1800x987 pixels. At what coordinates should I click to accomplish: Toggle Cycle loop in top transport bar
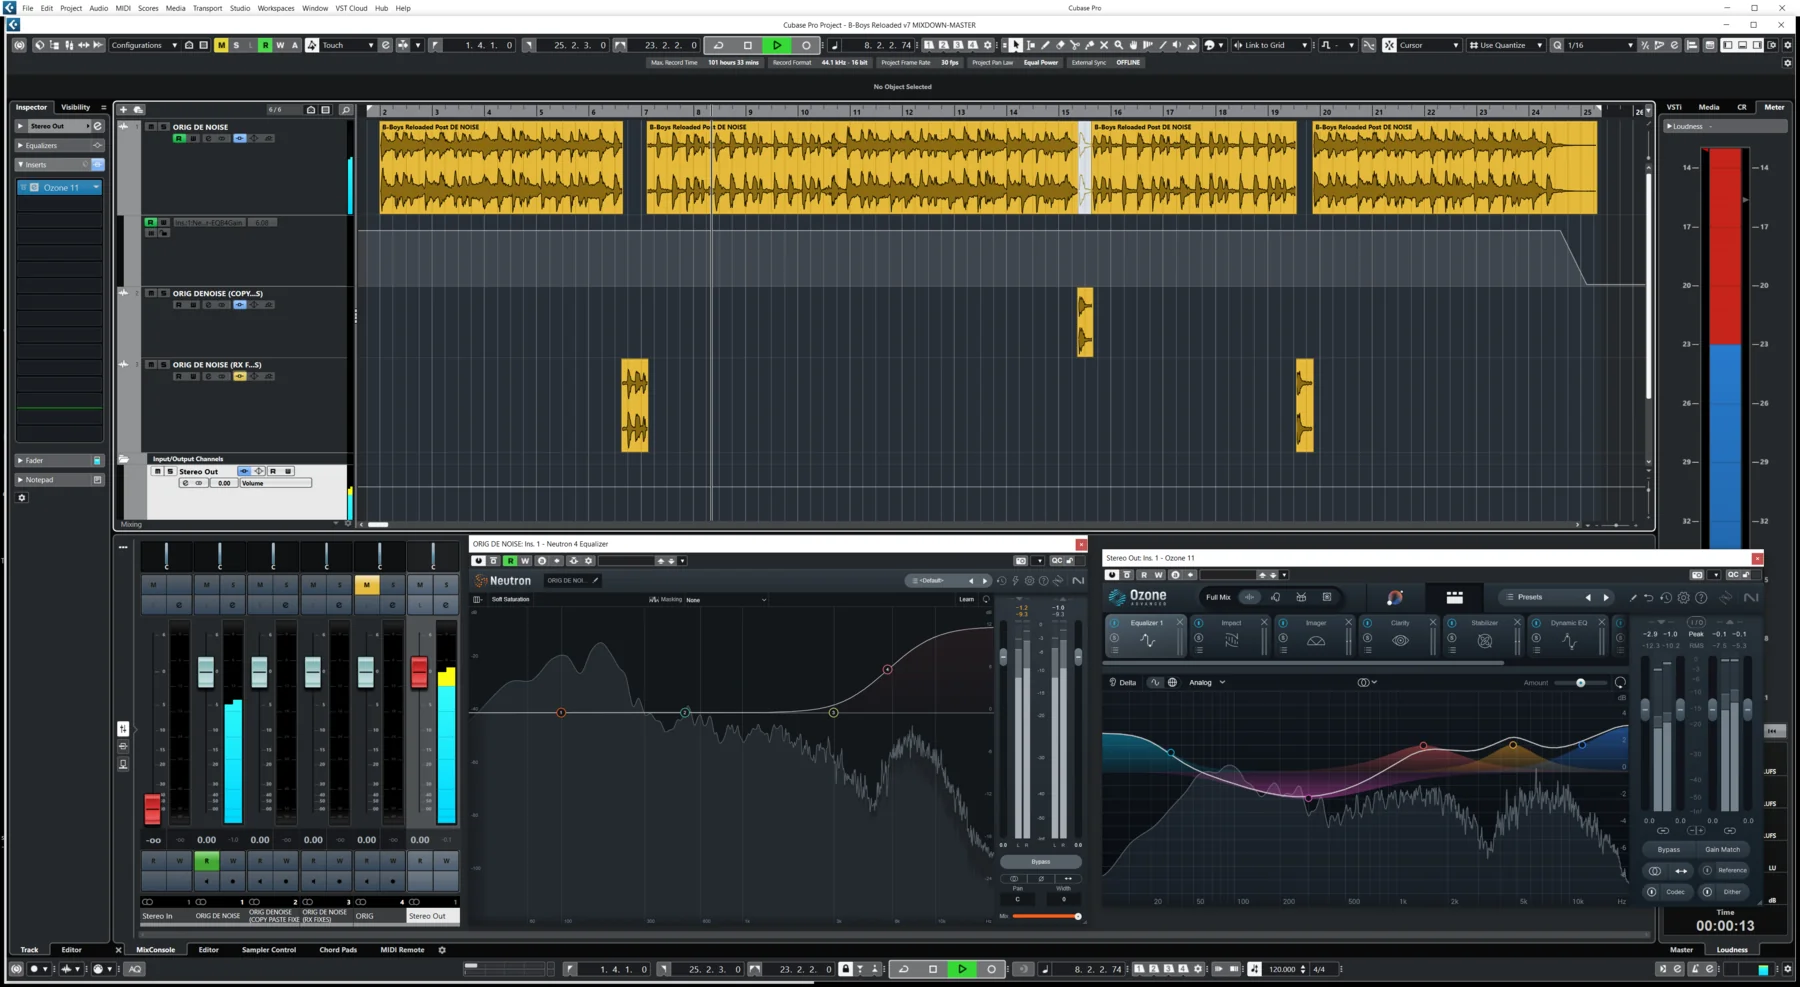(718, 45)
